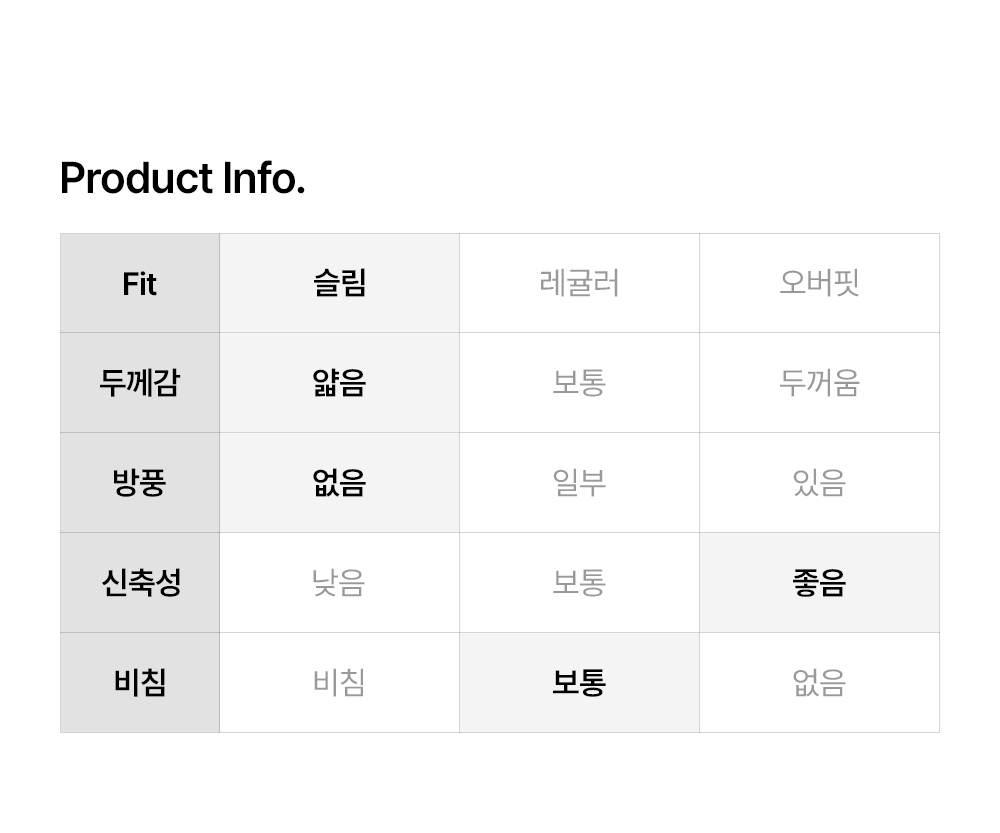This screenshot has width=1000, height=833.
Task: Select the Fit row header cell
Action: tap(140, 284)
